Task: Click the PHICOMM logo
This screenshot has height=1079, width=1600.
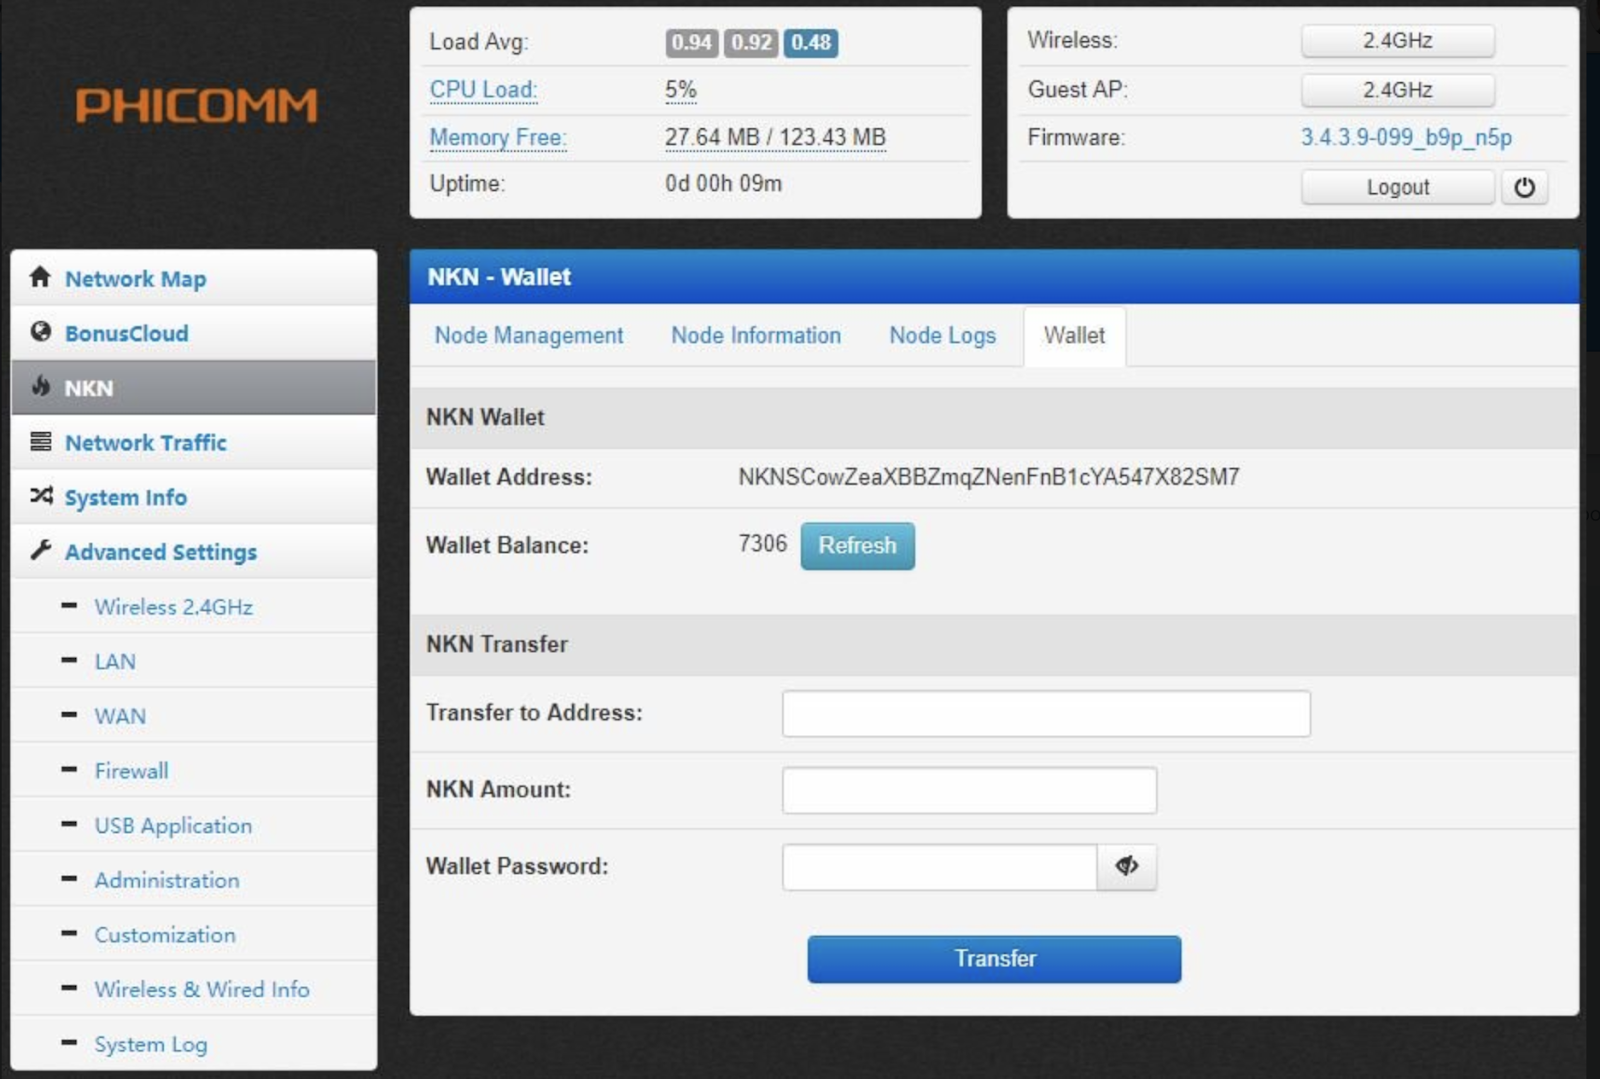Action: point(196,105)
